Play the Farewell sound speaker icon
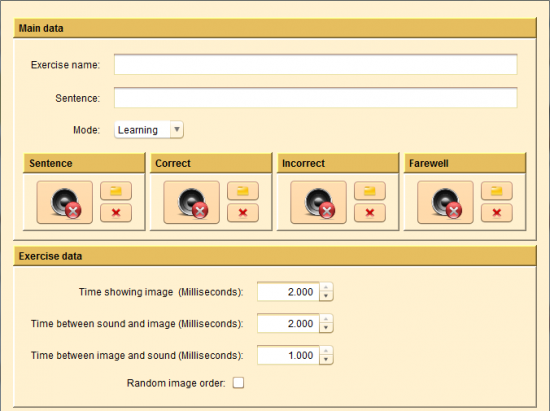 coord(445,202)
